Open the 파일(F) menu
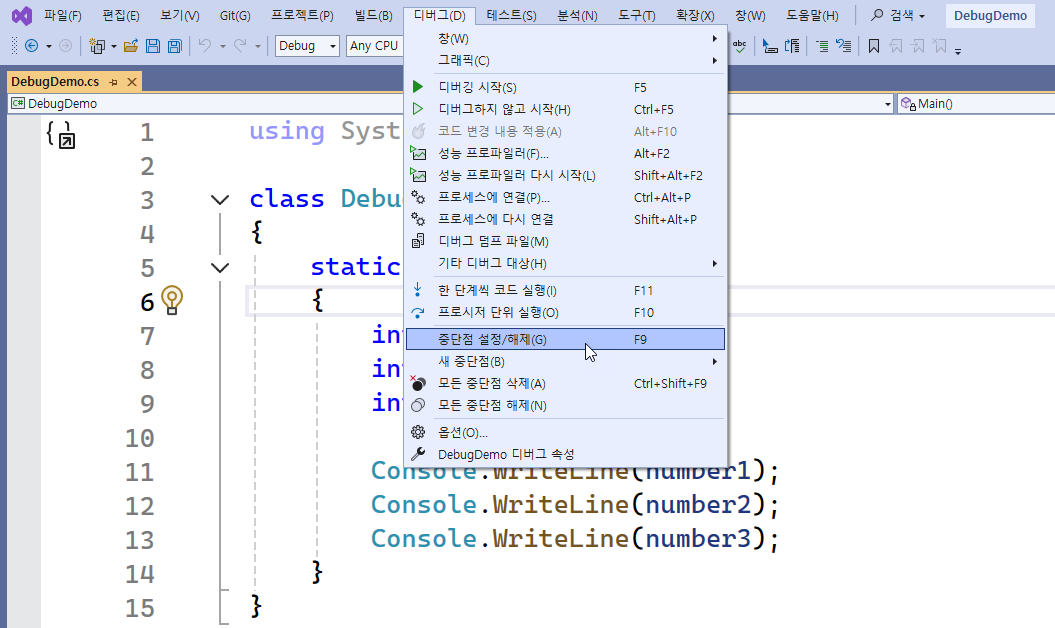This screenshot has width=1055, height=628. (x=62, y=16)
